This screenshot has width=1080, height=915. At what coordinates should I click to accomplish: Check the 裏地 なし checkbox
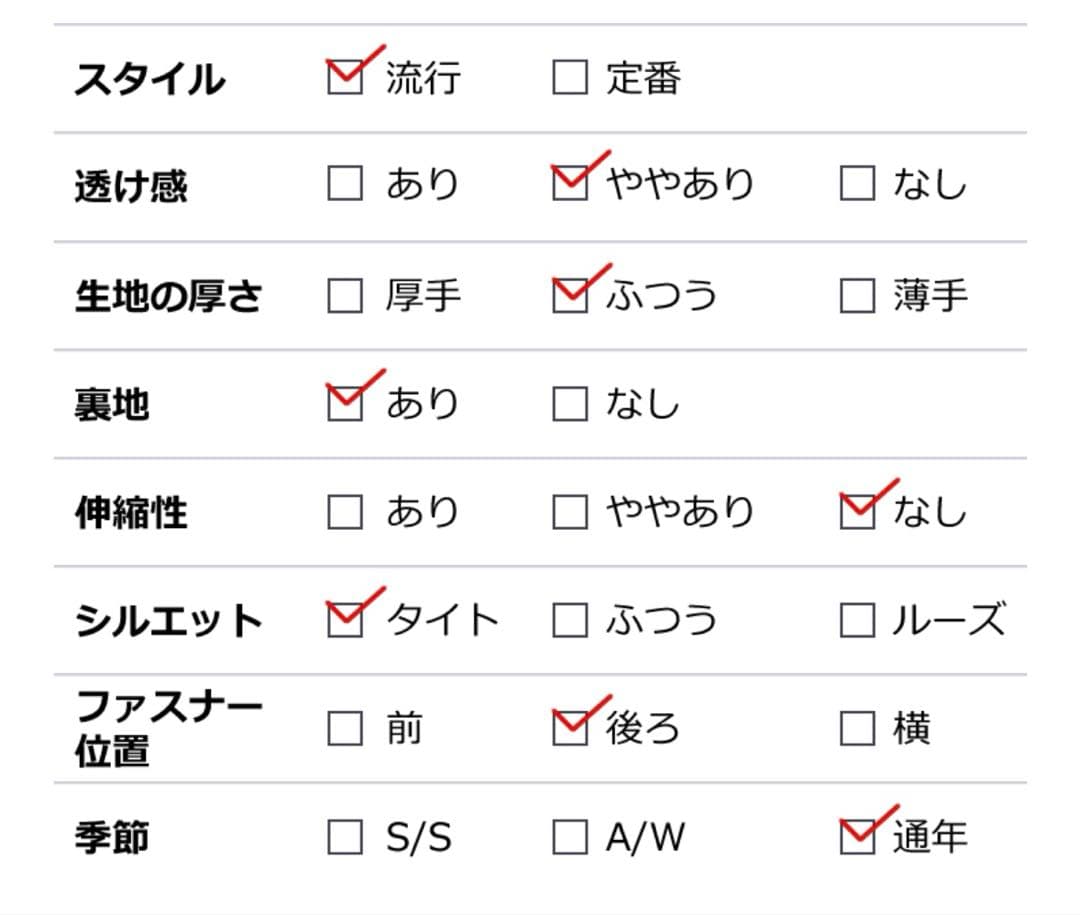click(570, 403)
